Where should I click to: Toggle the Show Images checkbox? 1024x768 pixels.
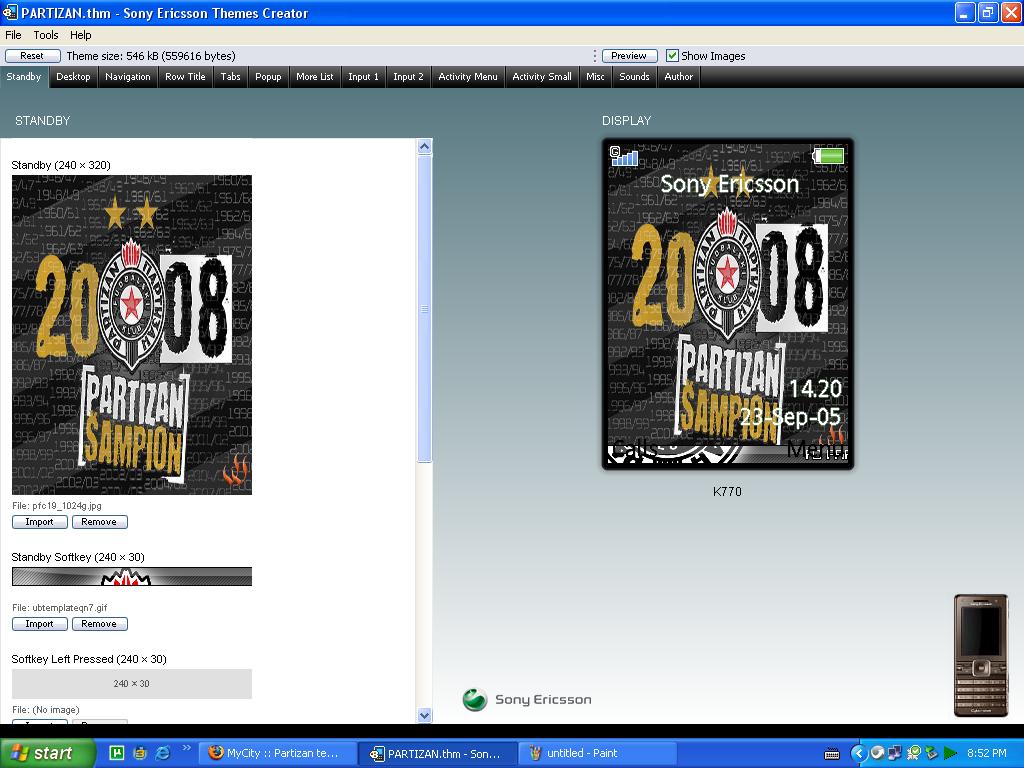672,56
